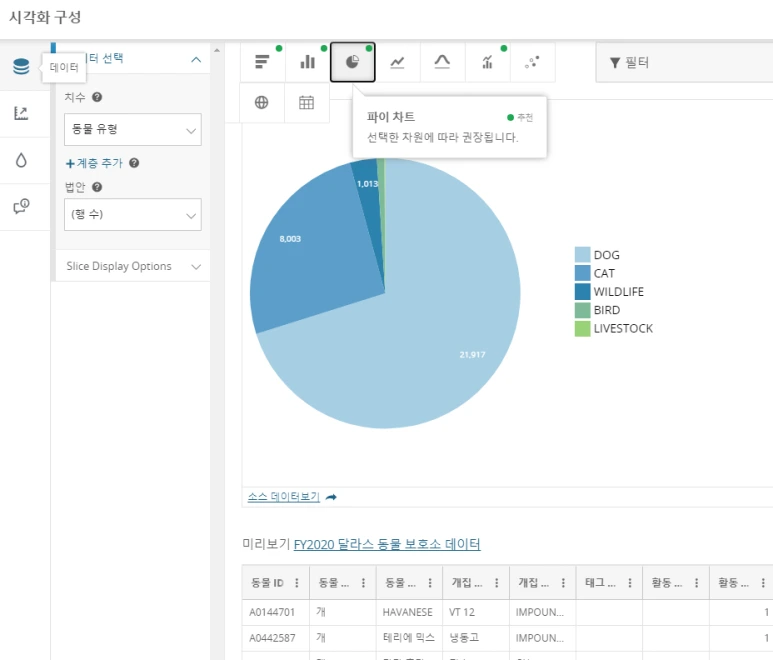Click help icon next to 법안

(97, 187)
